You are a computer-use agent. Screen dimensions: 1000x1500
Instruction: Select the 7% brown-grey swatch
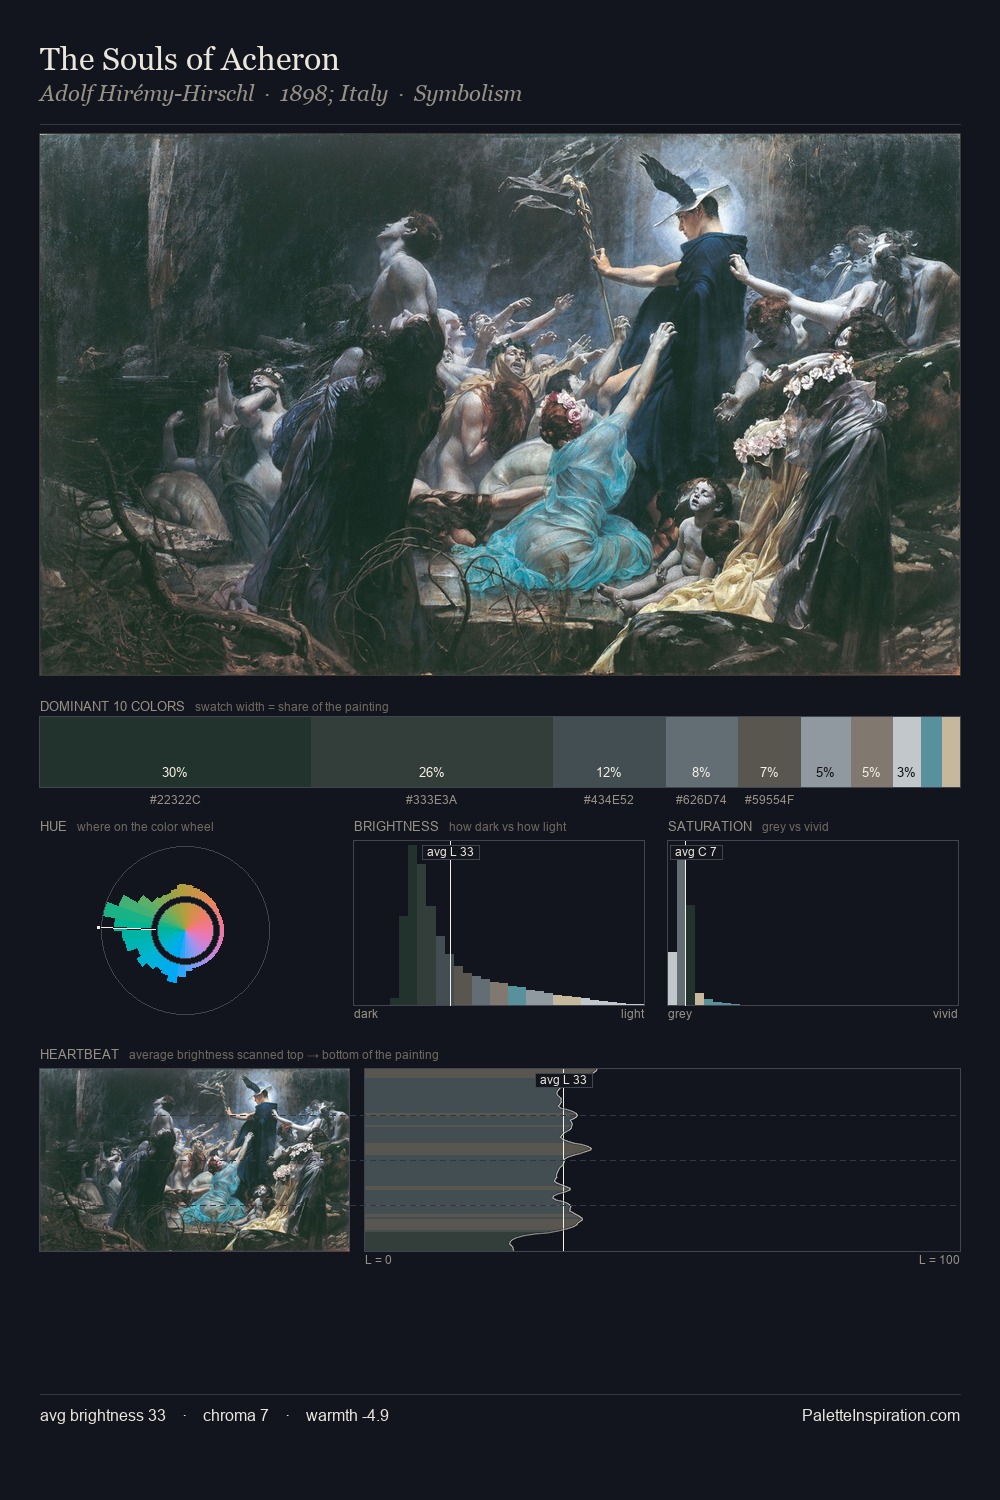pos(769,752)
